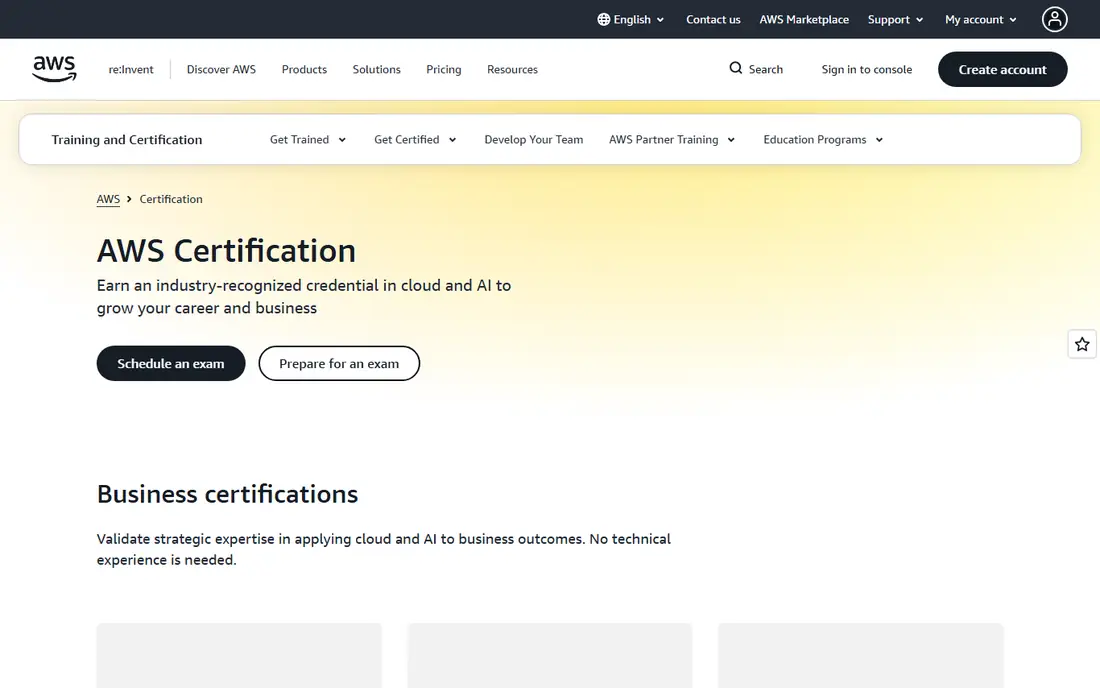Expand the Get Certified dropdown
The height and width of the screenshot is (688, 1100).
(415, 140)
